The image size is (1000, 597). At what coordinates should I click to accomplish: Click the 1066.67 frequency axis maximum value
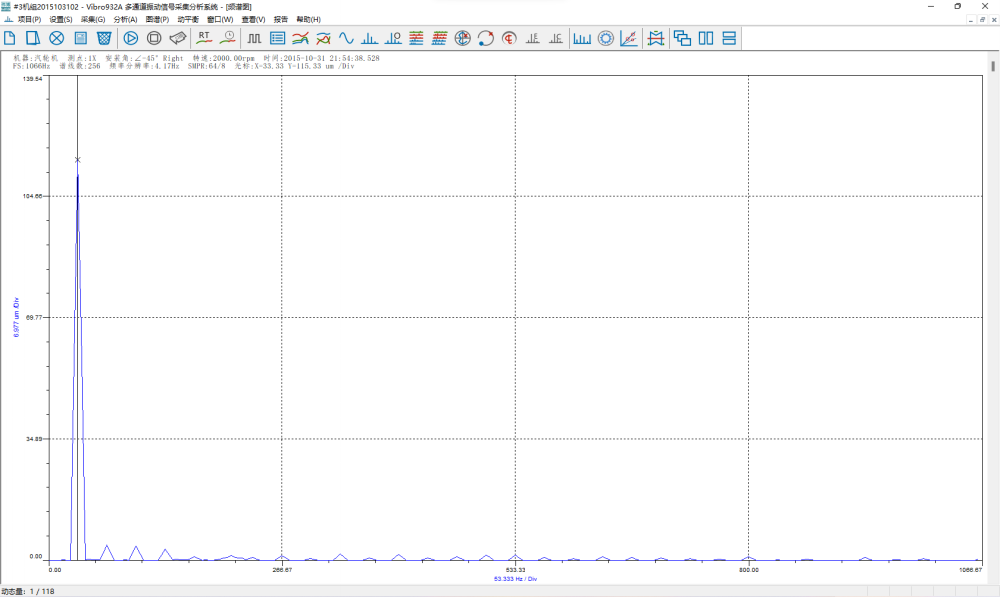click(970, 570)
